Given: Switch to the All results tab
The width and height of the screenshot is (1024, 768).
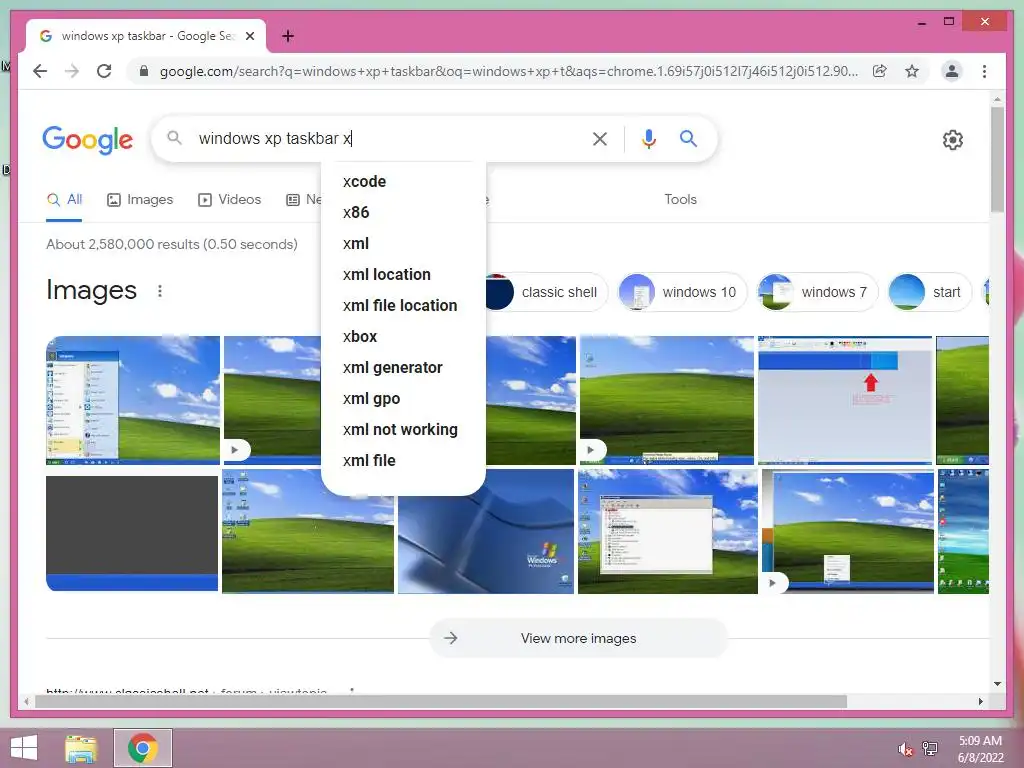Looking at the screenshot, I should click(x=64, y=200).
